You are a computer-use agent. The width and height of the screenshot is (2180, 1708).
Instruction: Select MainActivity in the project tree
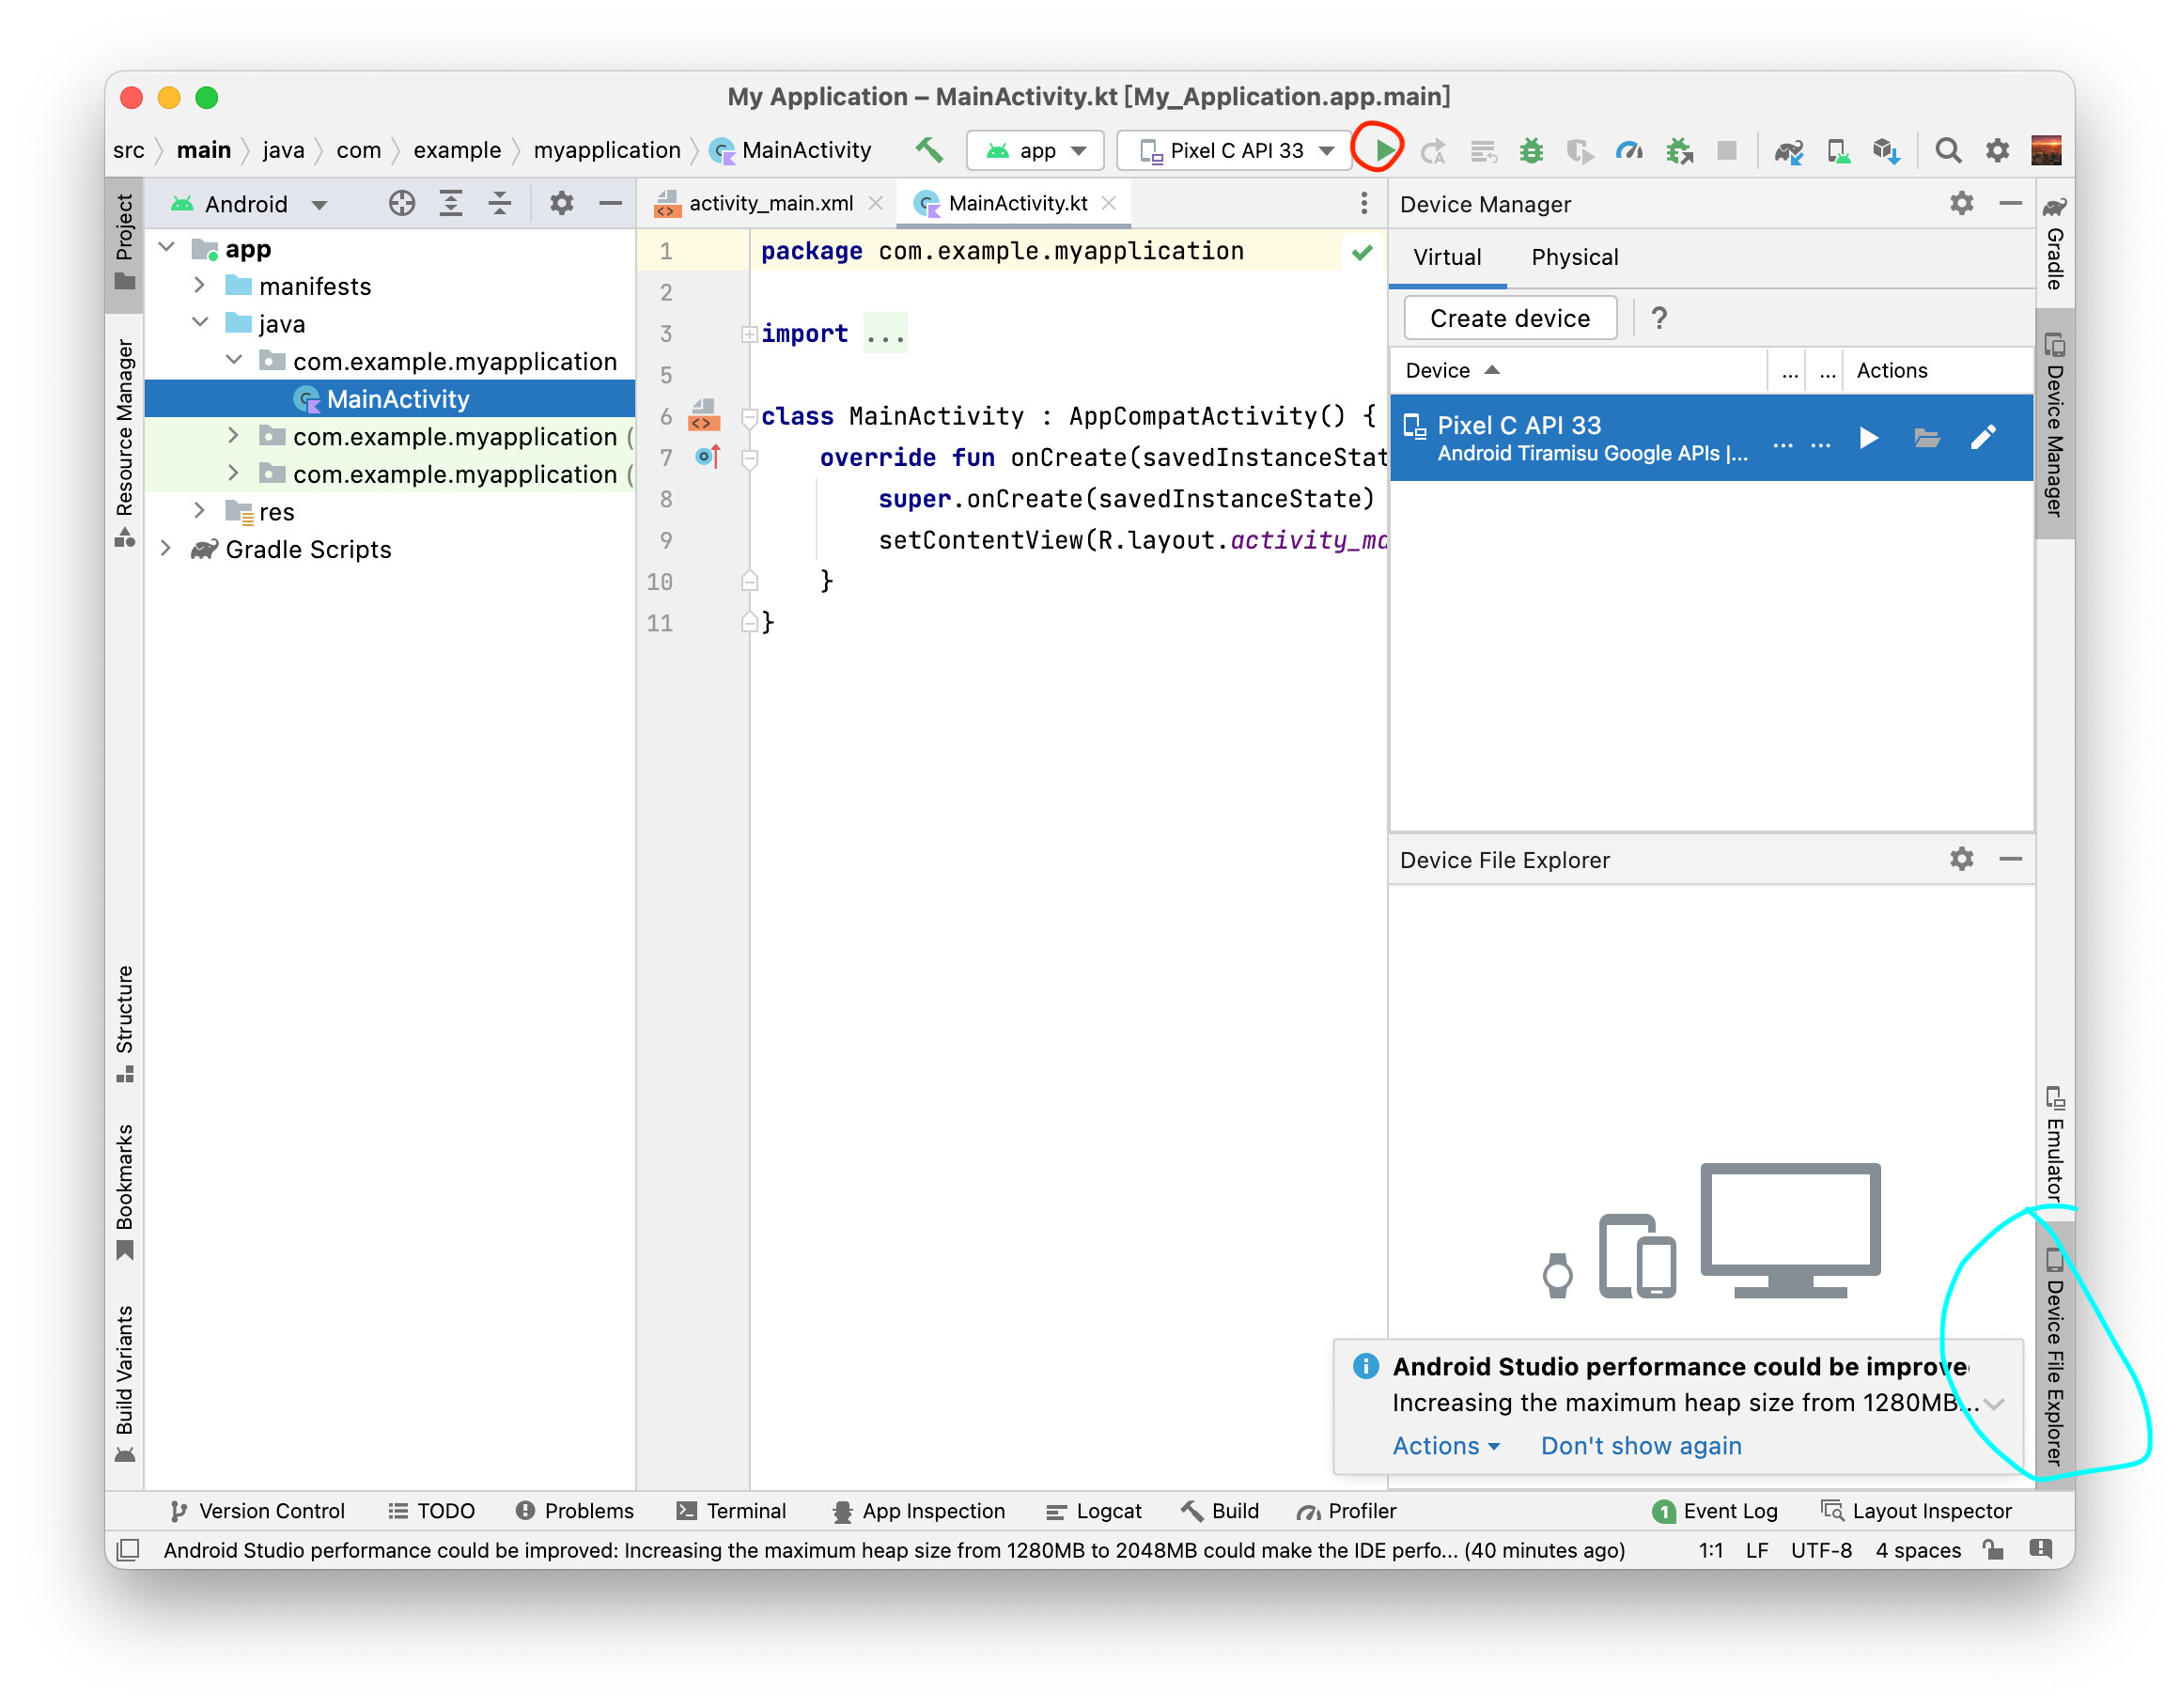(390, 399)
